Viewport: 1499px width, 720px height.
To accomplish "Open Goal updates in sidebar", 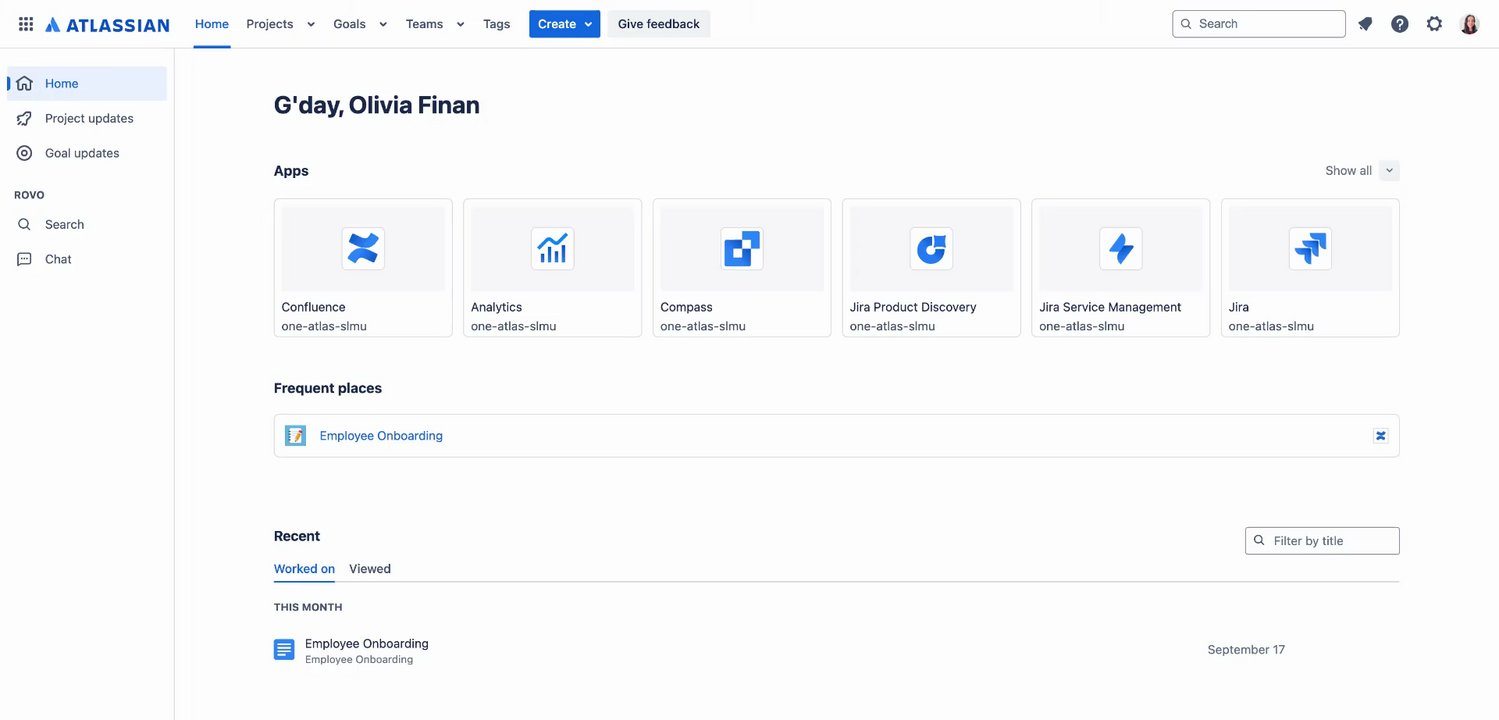I will [87, 153].
